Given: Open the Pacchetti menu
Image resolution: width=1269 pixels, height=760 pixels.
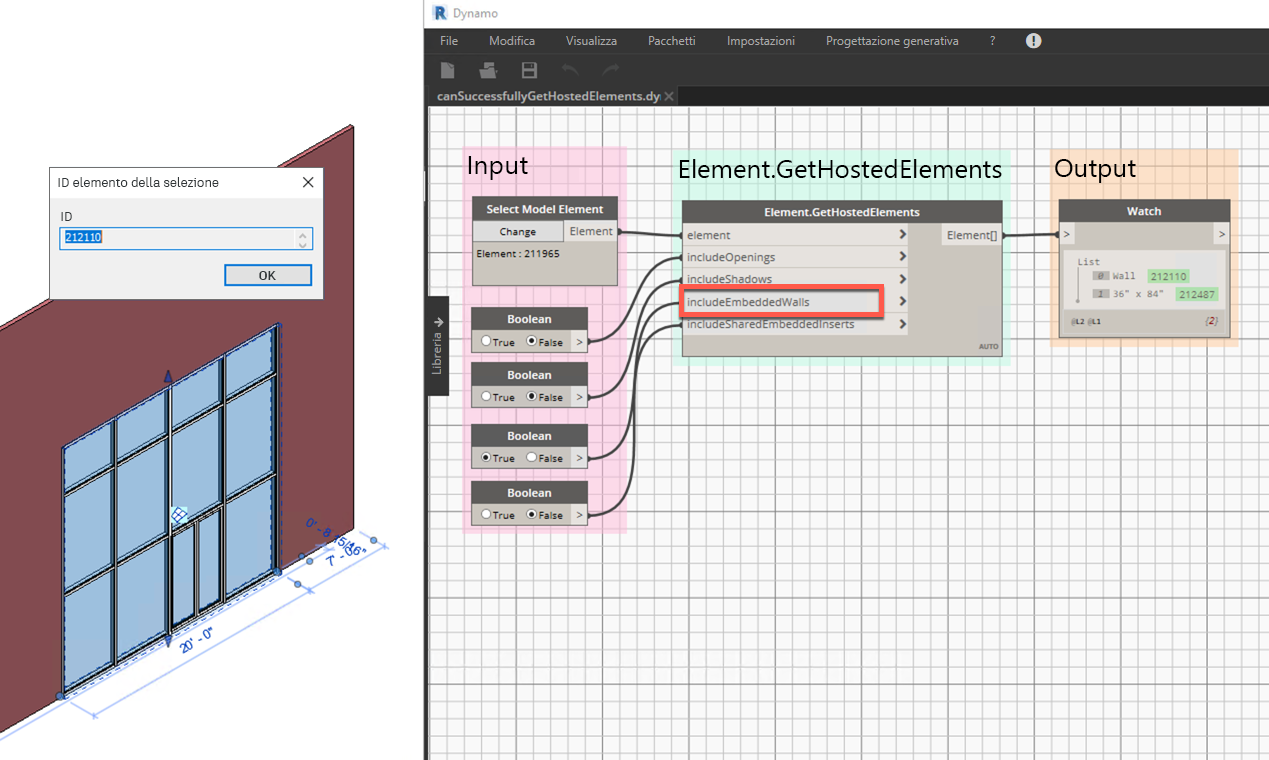Looking at the screenshot, I should click(x=671, y=41).
